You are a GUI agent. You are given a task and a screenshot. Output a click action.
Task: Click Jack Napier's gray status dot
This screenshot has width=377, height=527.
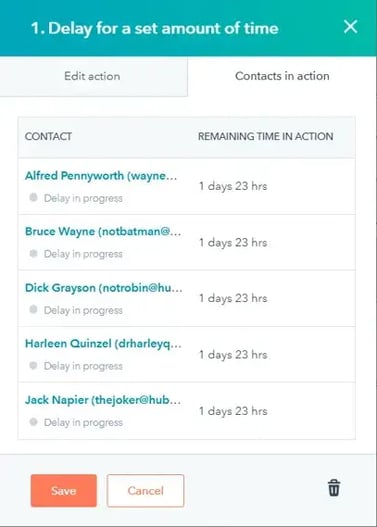pyautogui.click(x=33, y=421)
